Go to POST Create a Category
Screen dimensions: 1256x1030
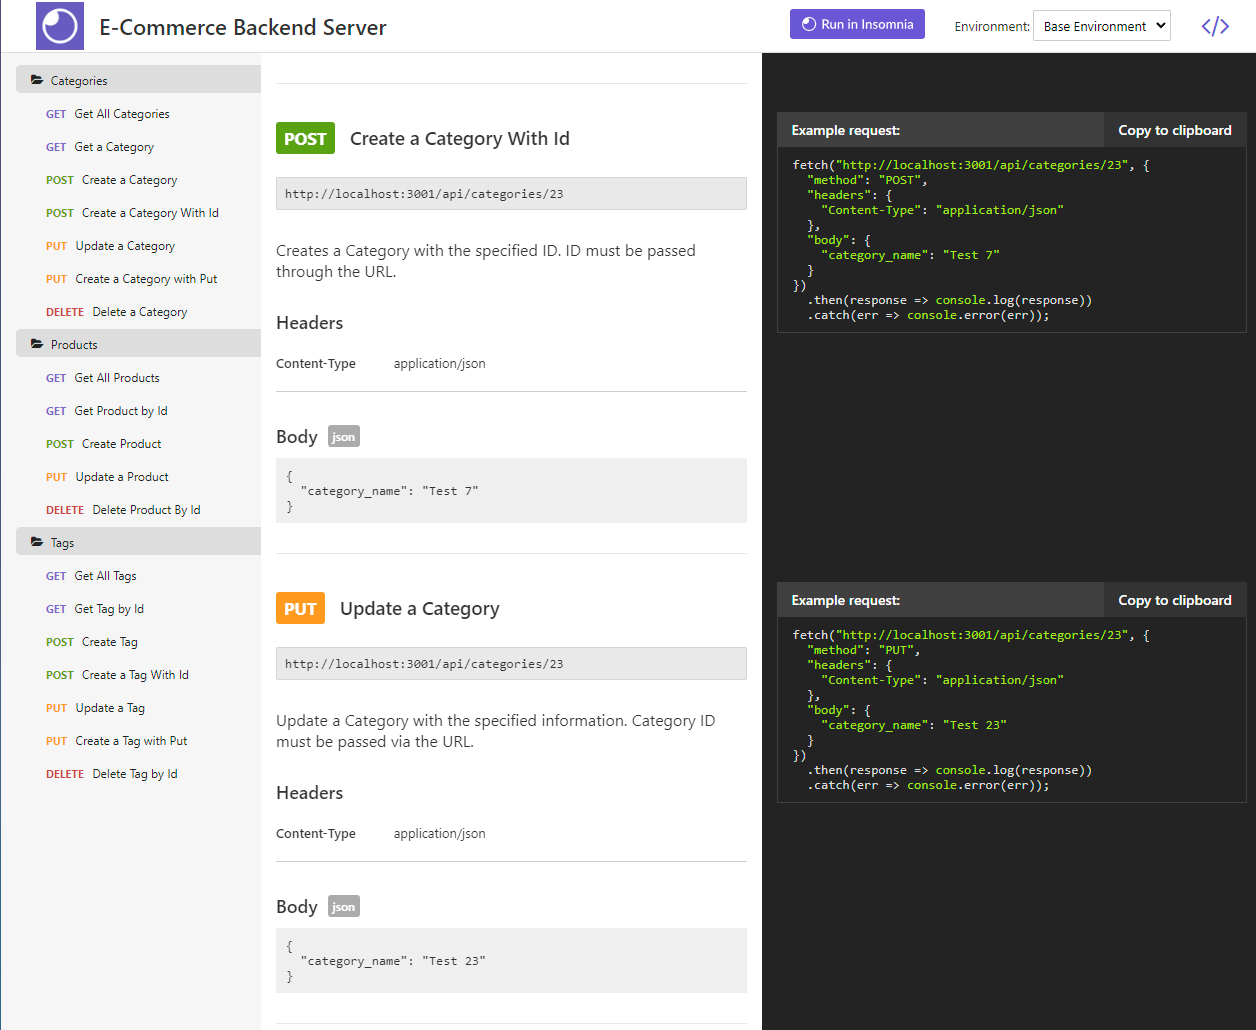click(x=112, y=180)
